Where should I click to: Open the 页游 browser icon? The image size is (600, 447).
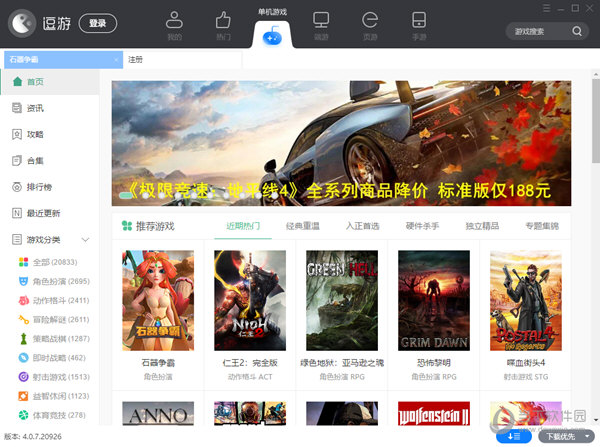[370, 20]
